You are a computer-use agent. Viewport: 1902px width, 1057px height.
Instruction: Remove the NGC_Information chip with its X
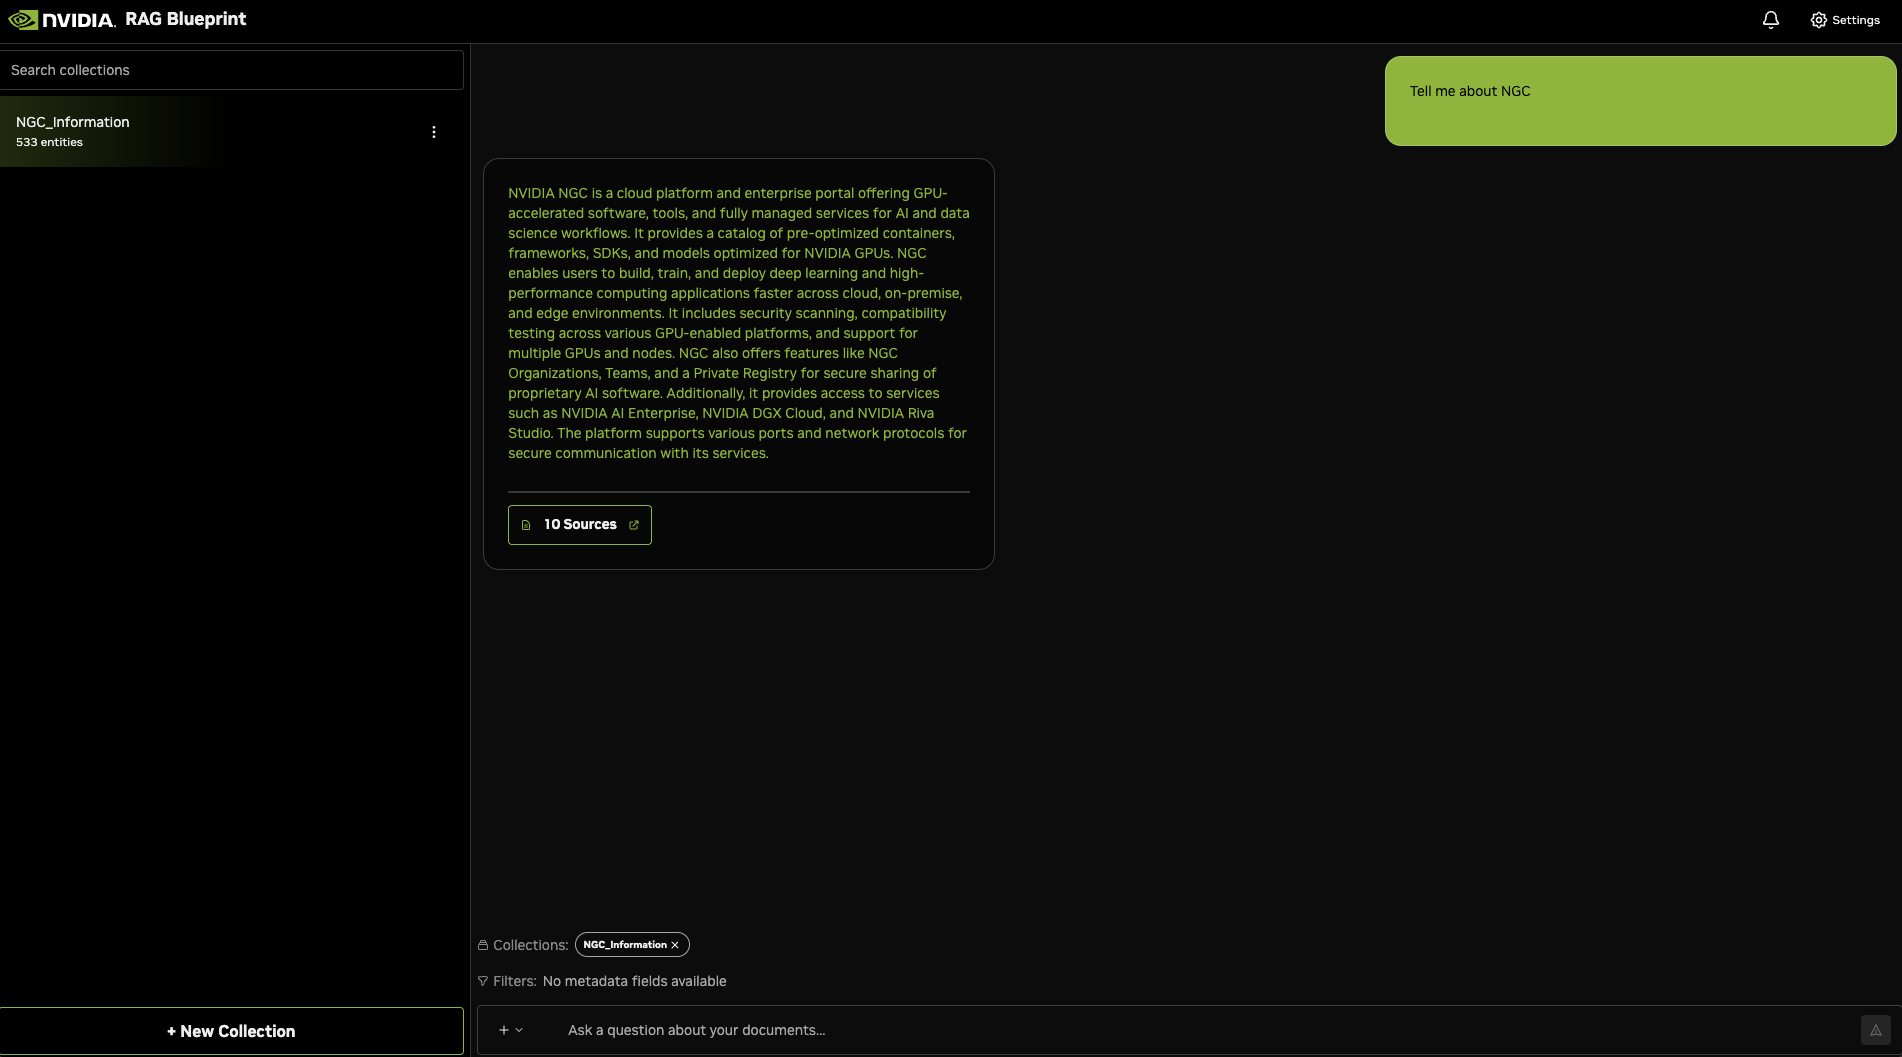coord(675,945)
